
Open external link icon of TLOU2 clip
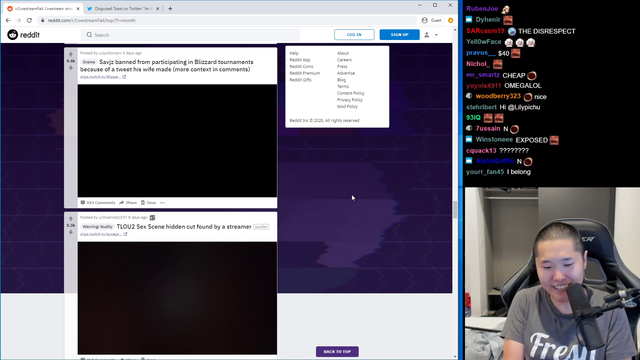(125, 234)
